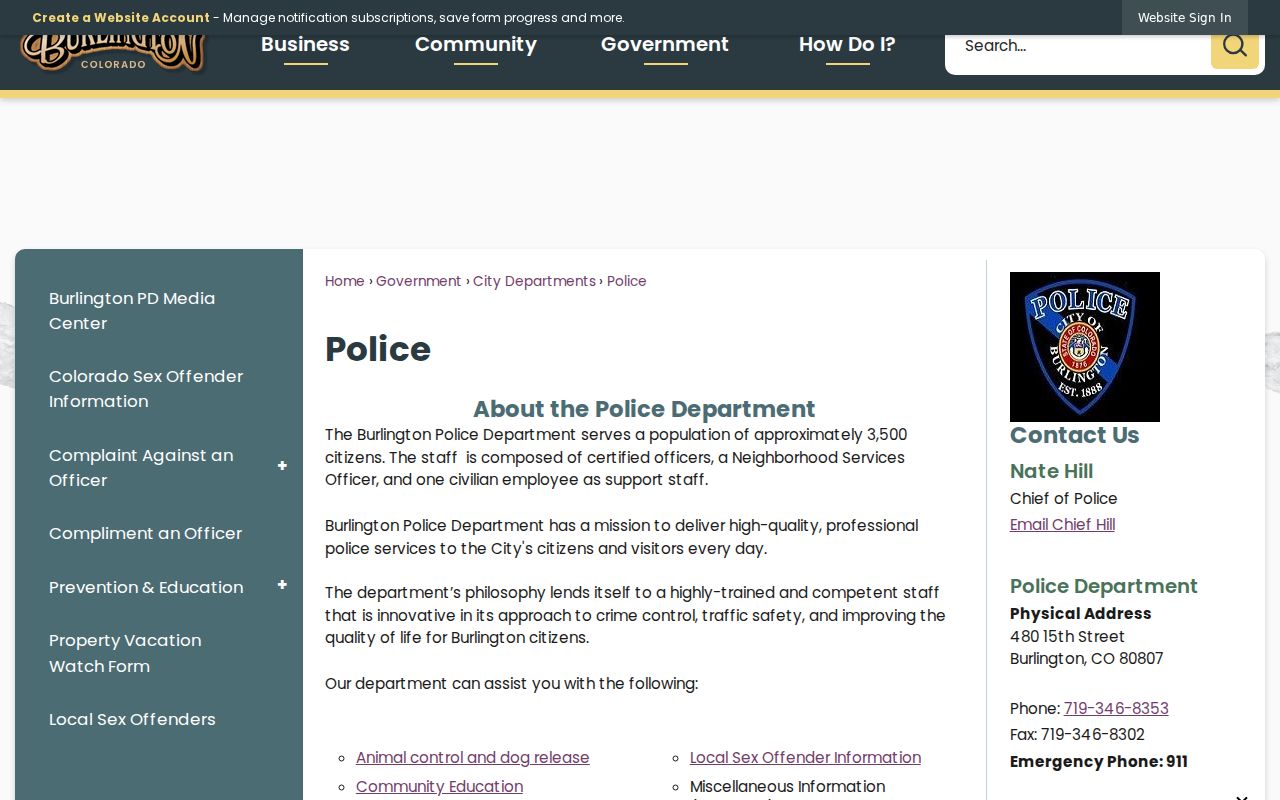Click the Physical Address label
The width and height of the screenshot is (1280, 800).
[x=1080, y=613]
